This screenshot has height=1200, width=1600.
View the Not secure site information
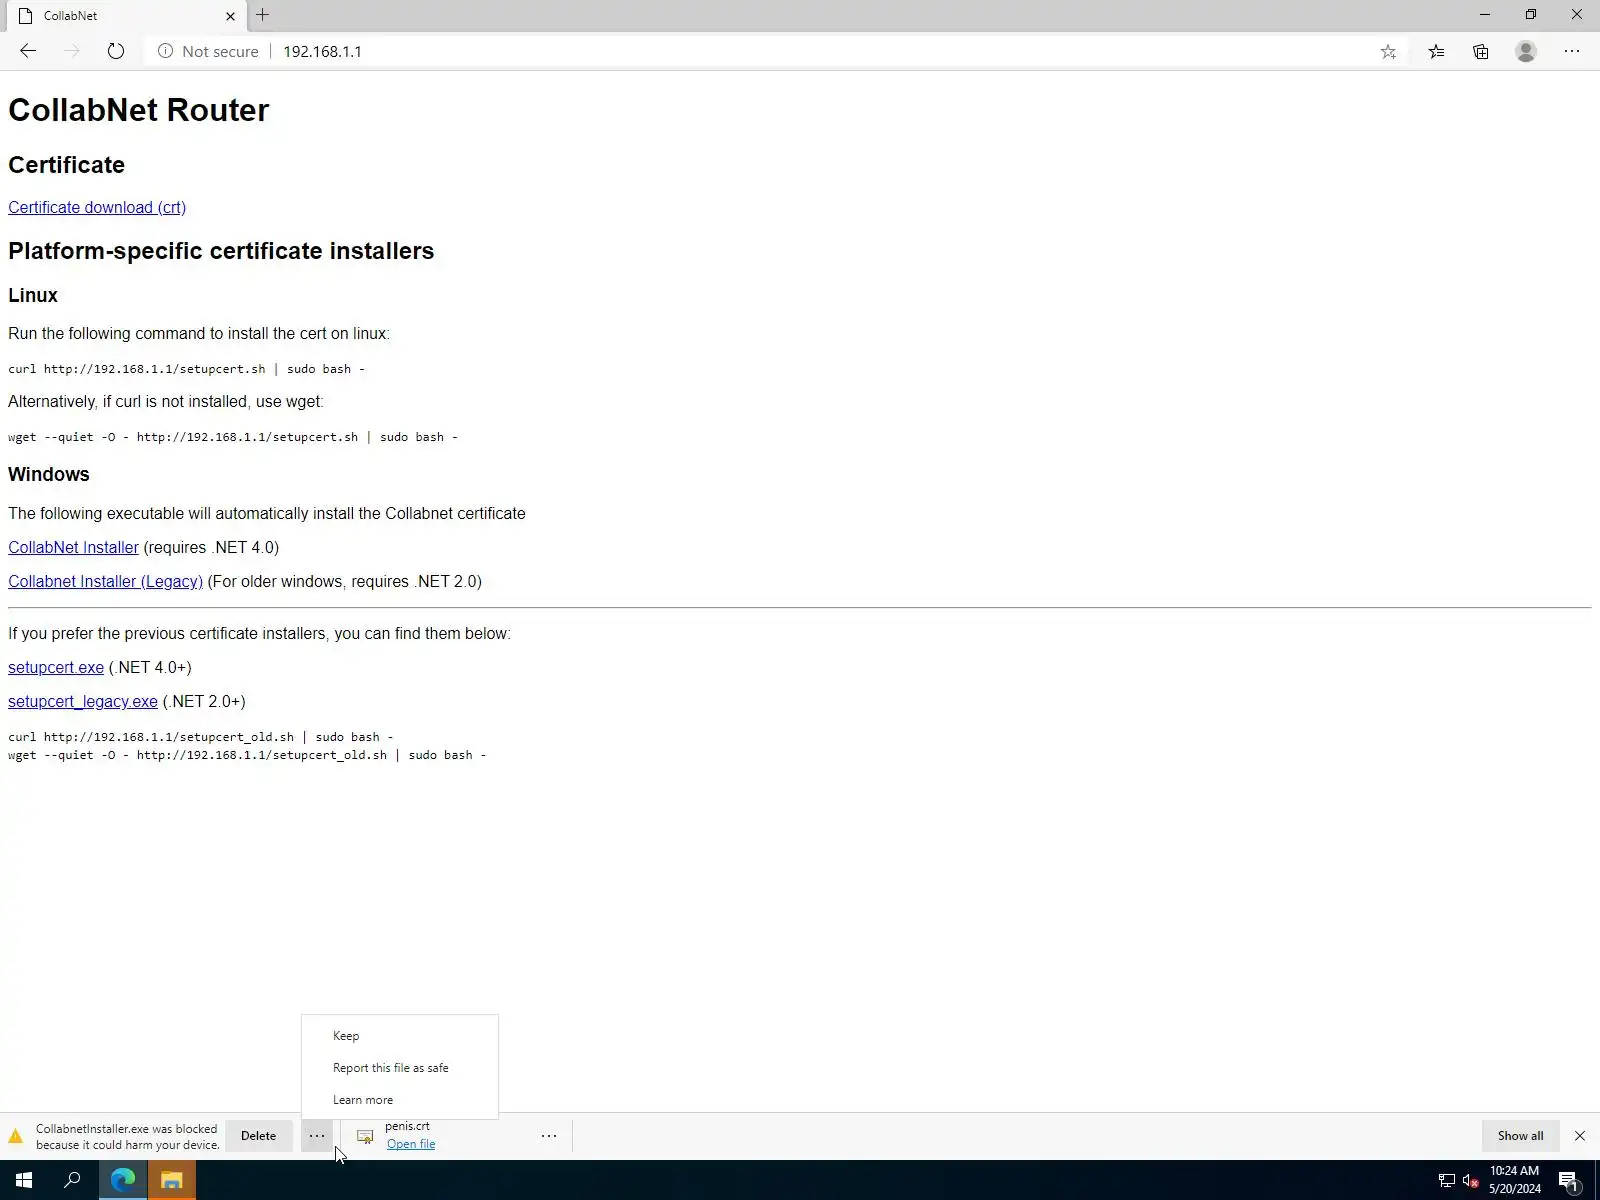pyautogui.click(x=208, y=51)
